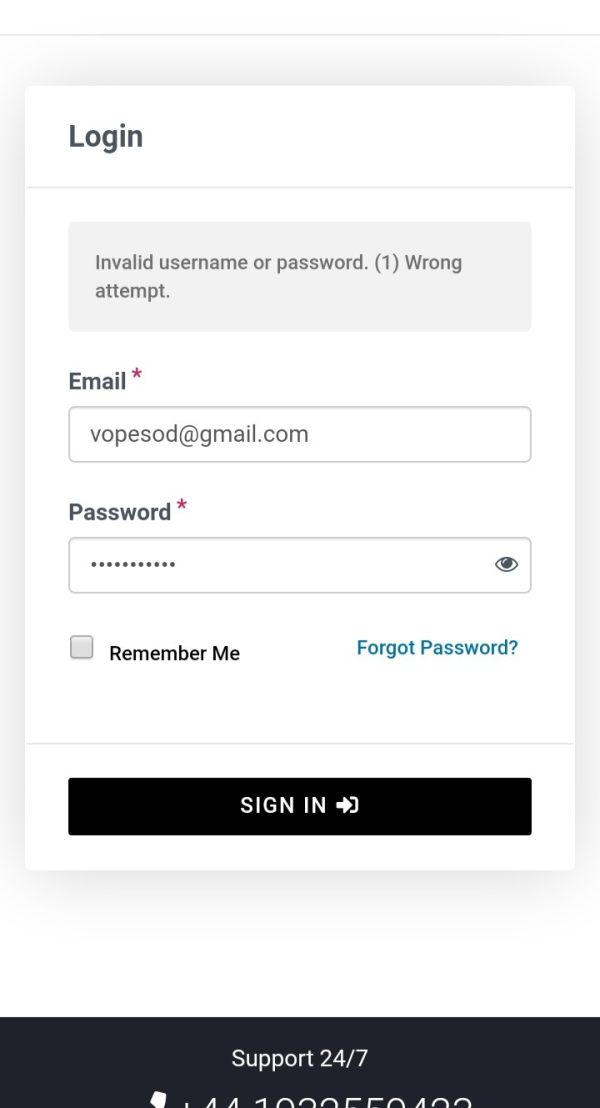Submit the form with SIGN IN button

(300, 806)
